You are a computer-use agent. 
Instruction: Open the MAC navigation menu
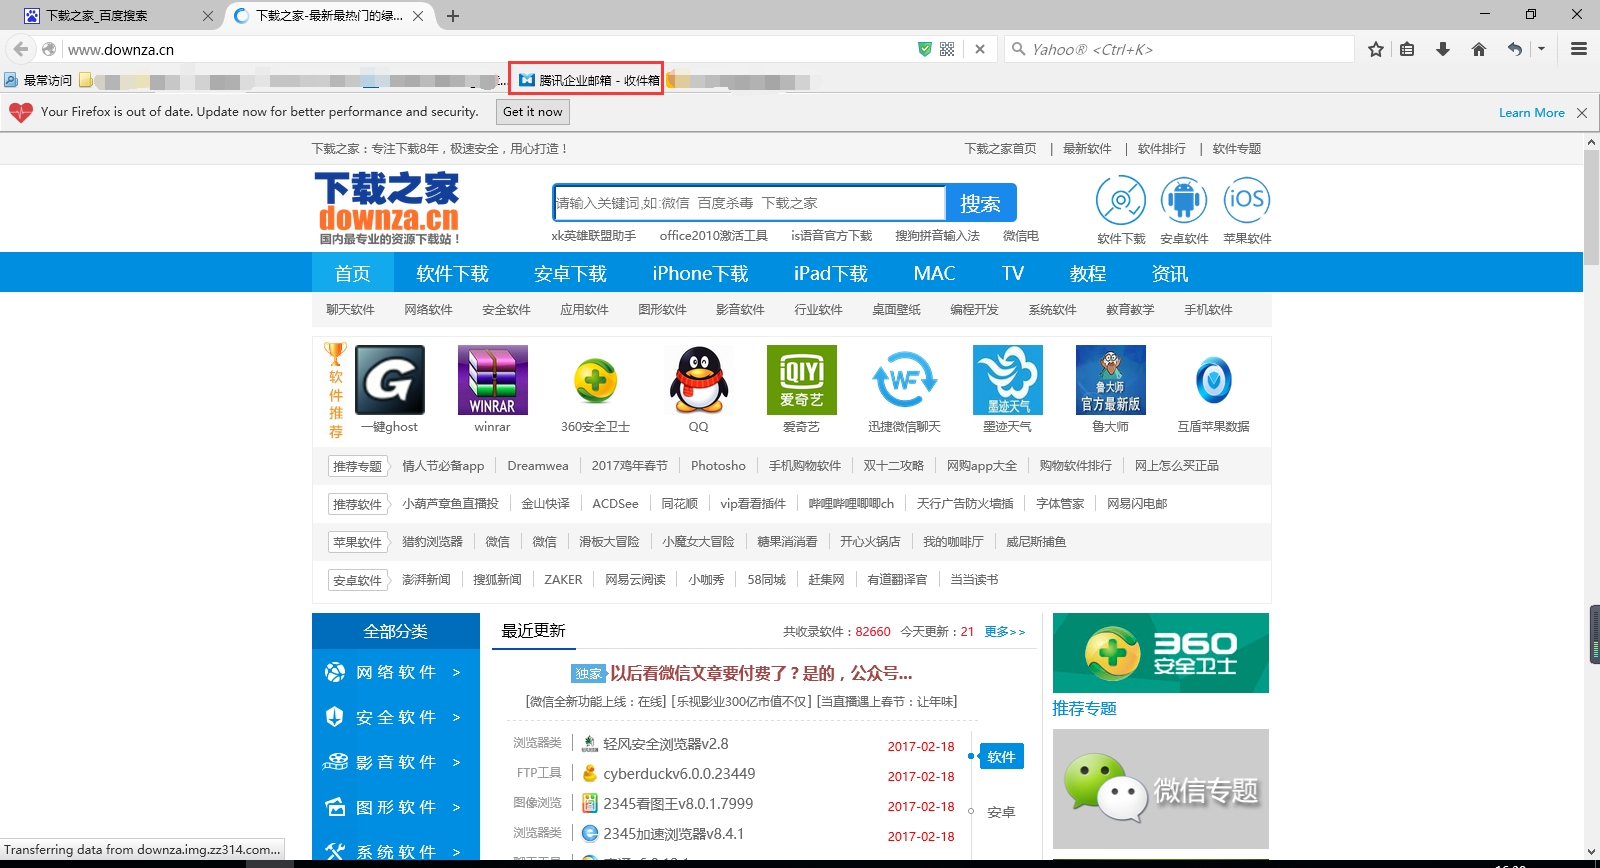(934, 273)
